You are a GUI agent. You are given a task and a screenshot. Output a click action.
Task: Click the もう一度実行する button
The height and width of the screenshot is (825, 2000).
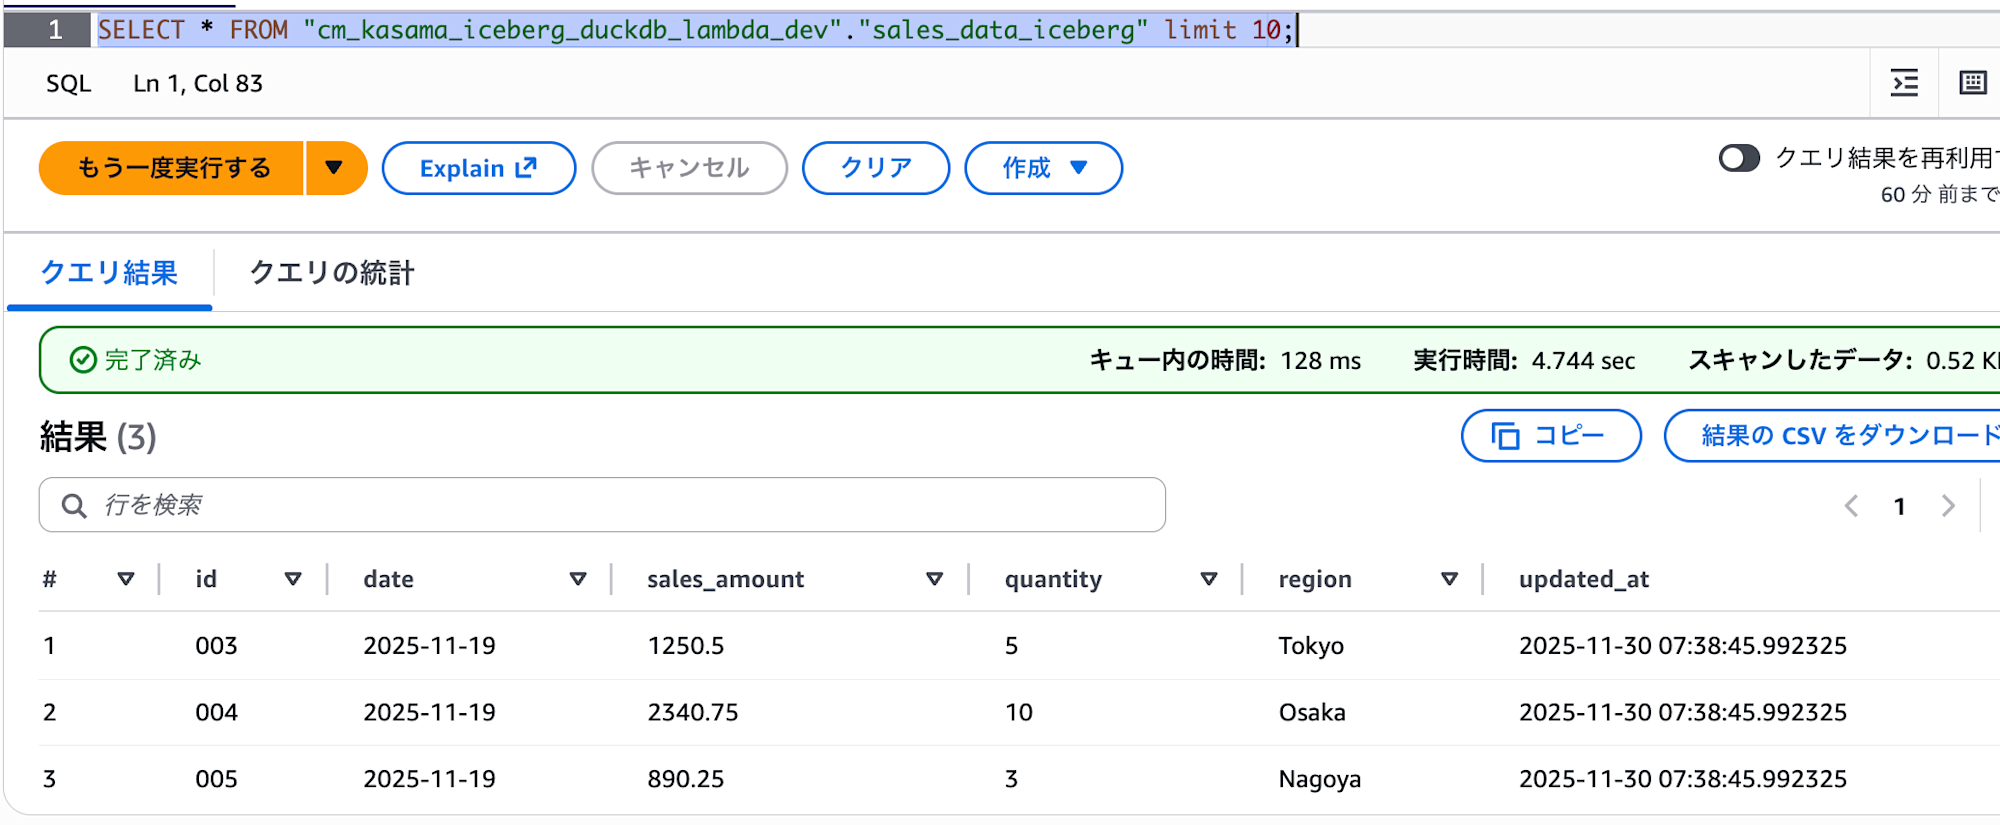[x=173, y=168]
